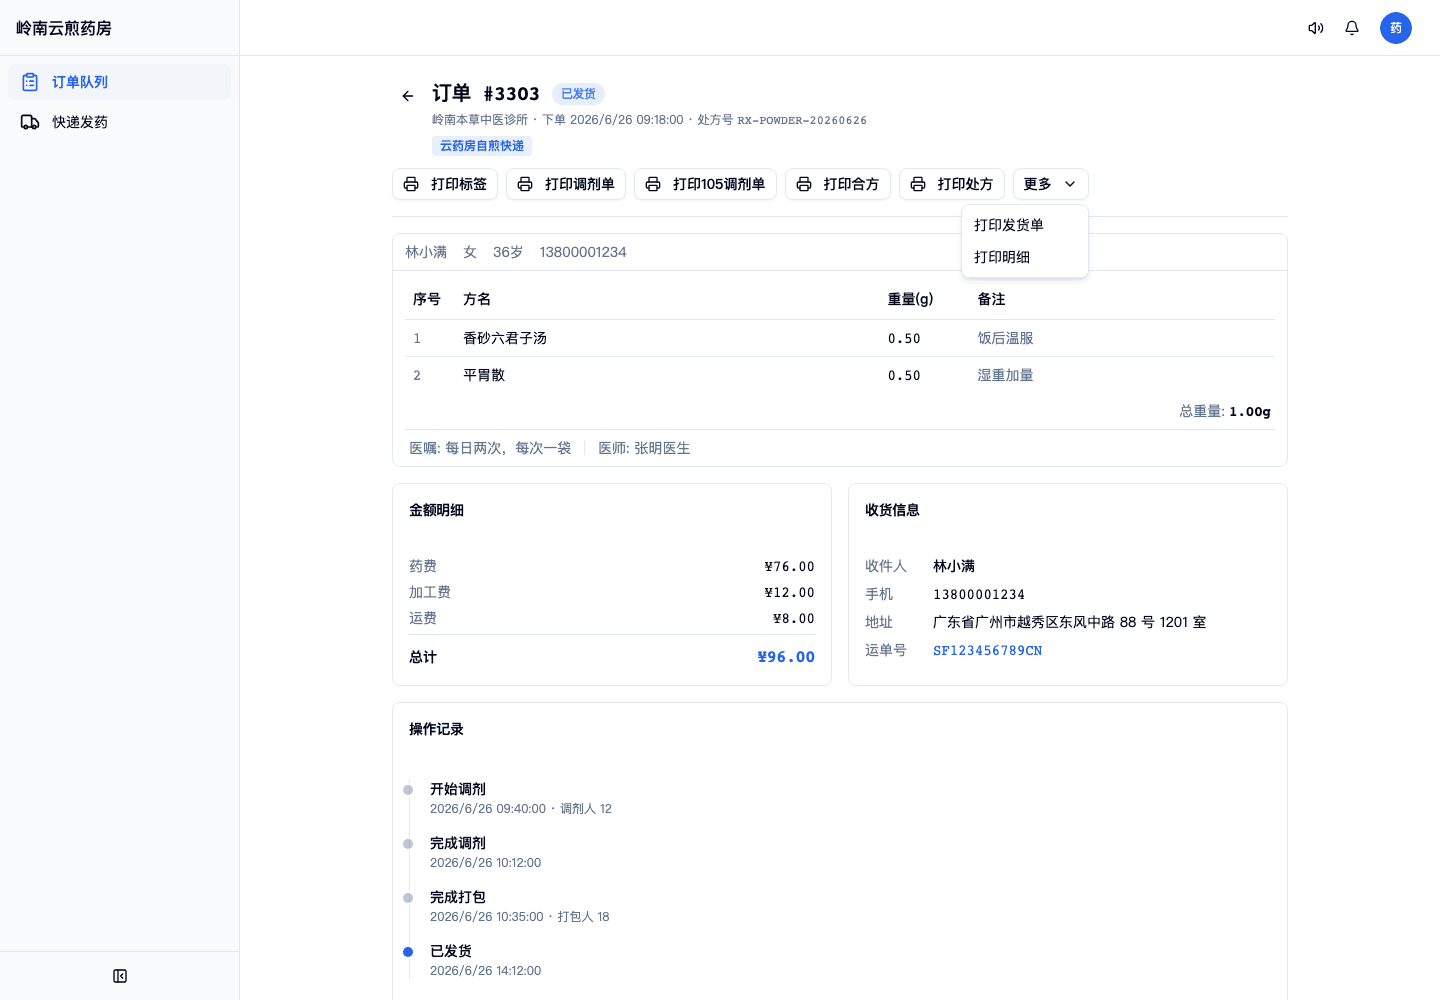The image size is (1440, 1000).
Task: Click prescription number RX-POWDER-20260626
Action: [x=802, y=120]
